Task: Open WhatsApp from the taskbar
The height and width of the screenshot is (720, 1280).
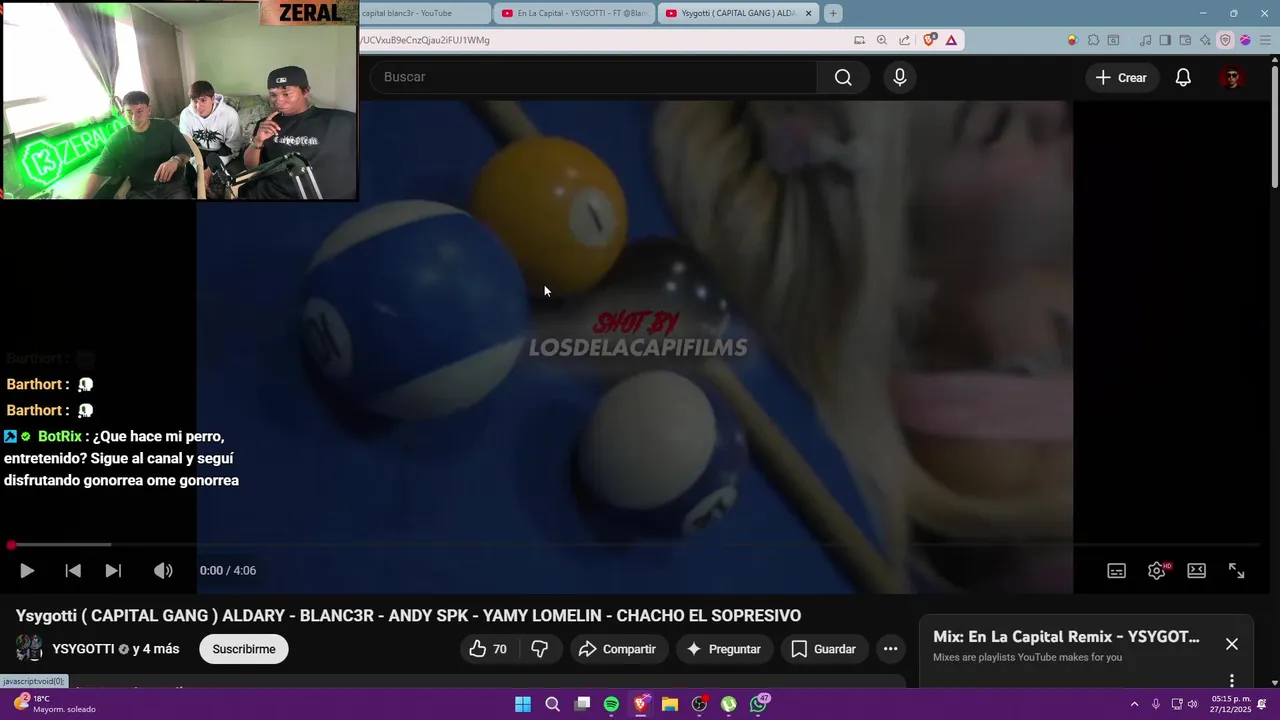Action: click(x=759, y=704)
